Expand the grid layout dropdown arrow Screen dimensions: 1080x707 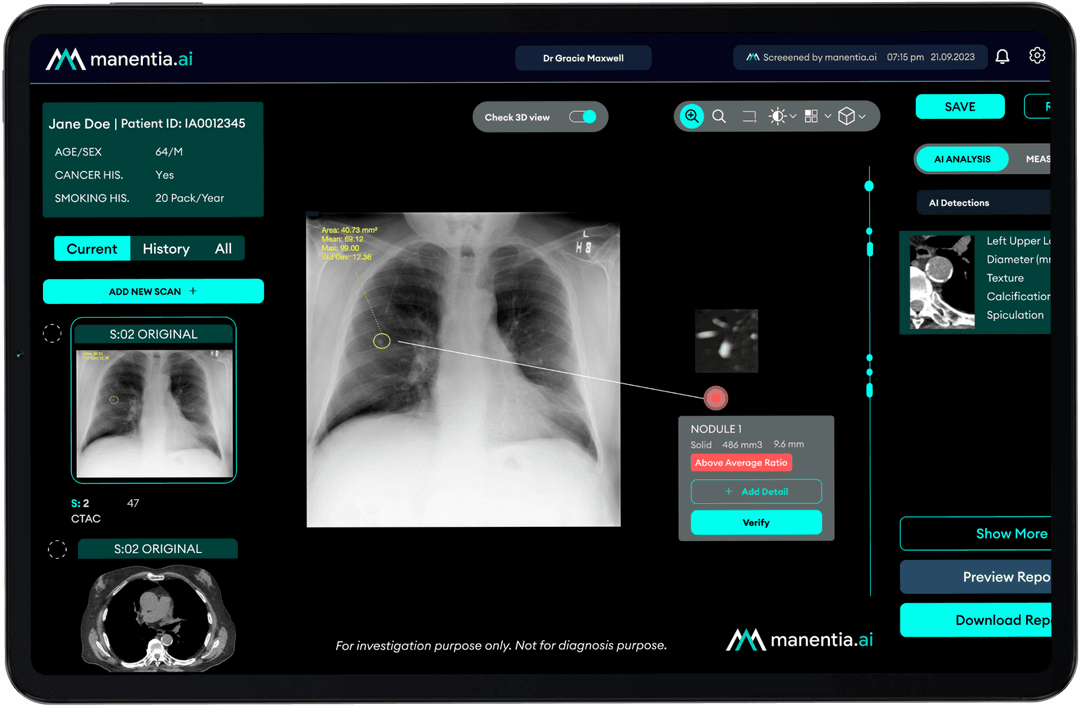[828, 116]
